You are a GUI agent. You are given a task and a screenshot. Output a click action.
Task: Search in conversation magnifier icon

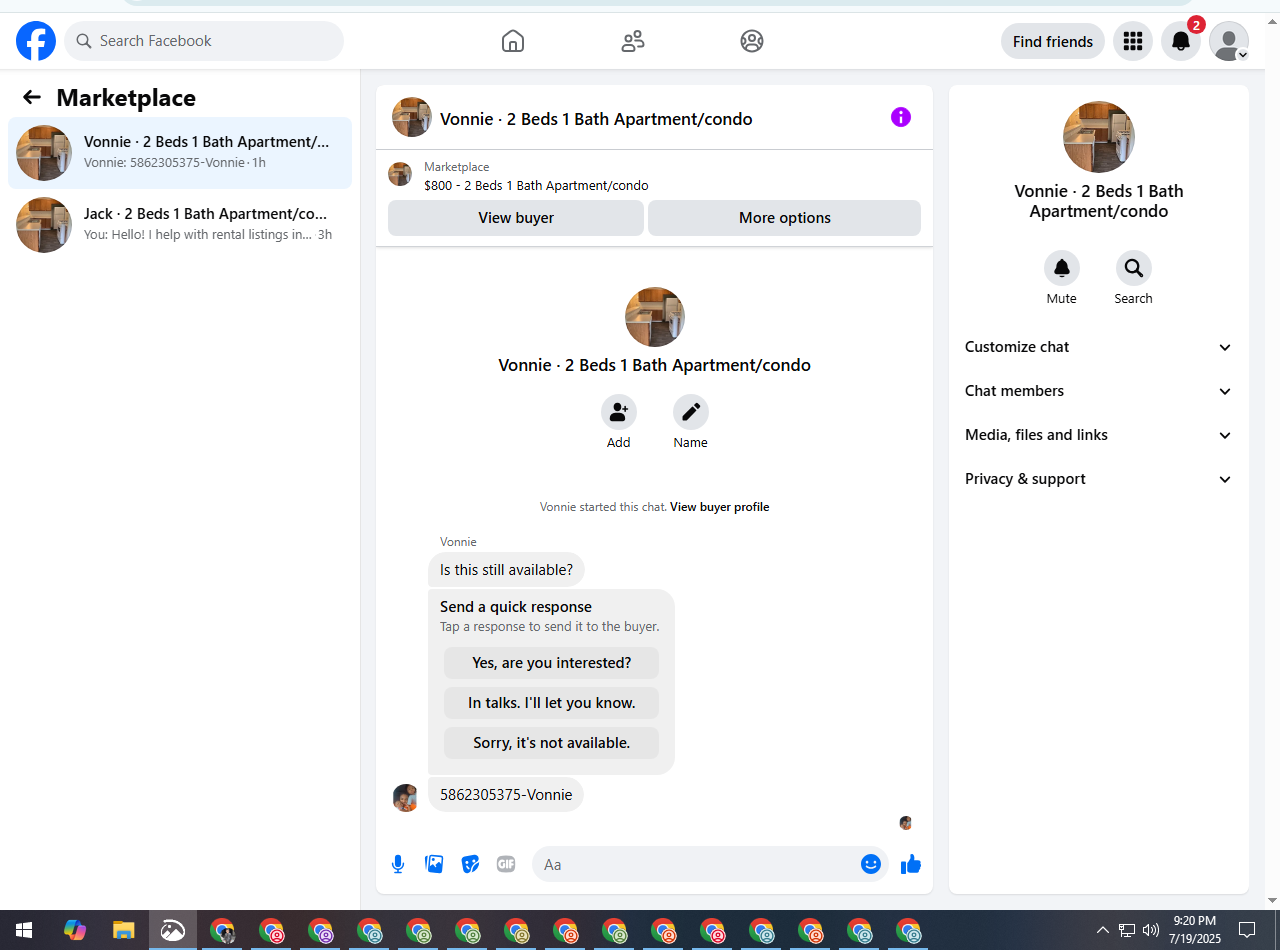[1134, 268]
